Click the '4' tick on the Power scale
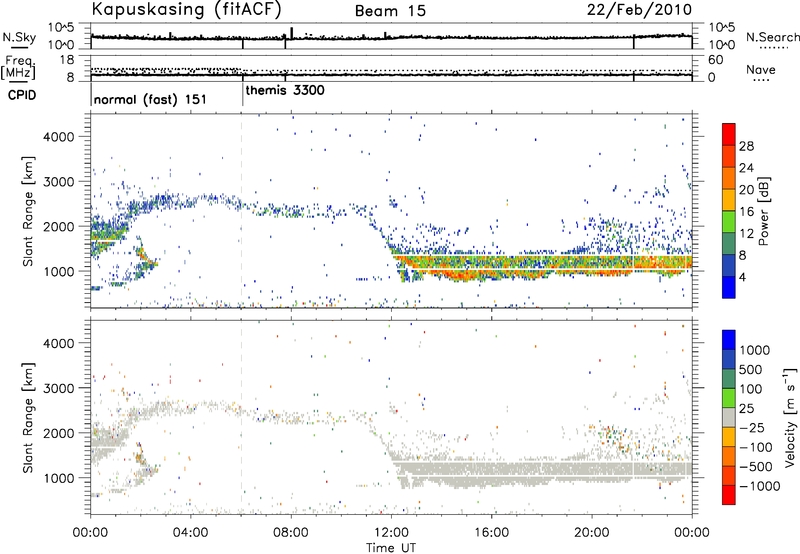 [743, 278]
